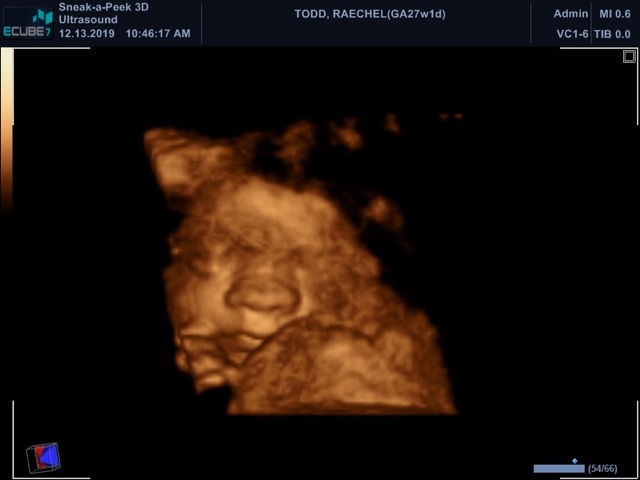The height and width of the screenshot is (480, 640).
Task: Click the ECUBE 7 logo
Action: pos(28,22)
